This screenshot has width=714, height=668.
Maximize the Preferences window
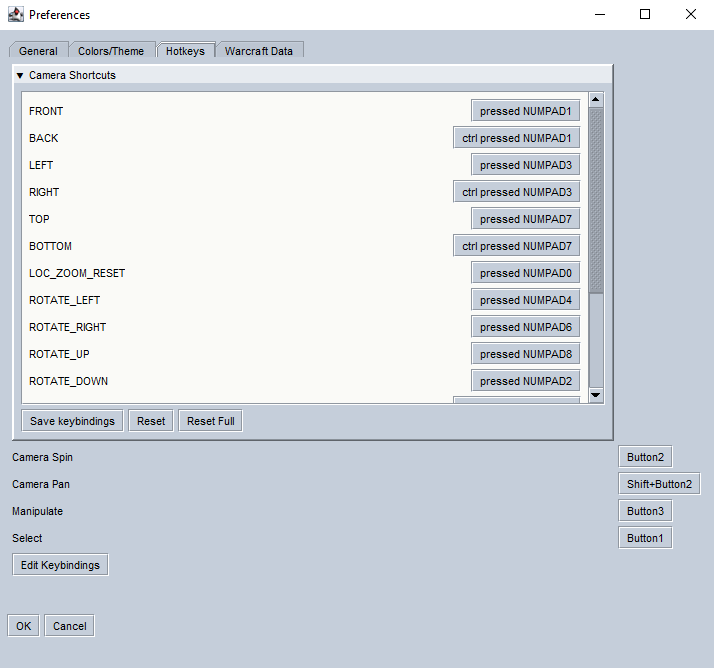(645, 15)
